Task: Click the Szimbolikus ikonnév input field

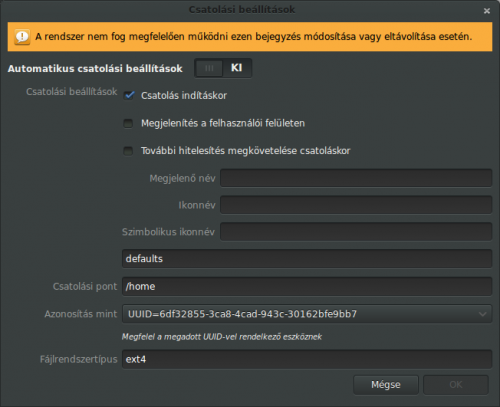Action: (x=356, y=232)
